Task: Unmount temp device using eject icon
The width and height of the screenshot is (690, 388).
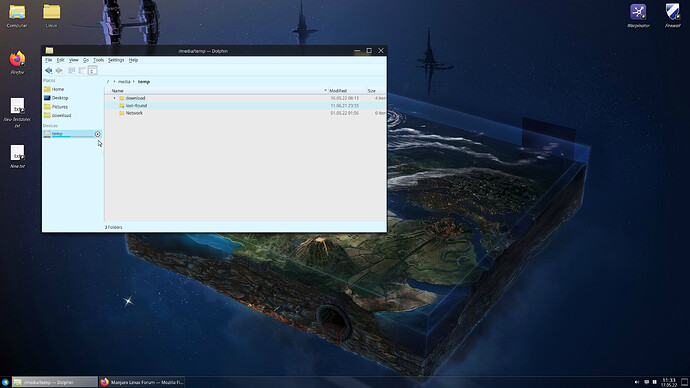Action: point(98,134)
